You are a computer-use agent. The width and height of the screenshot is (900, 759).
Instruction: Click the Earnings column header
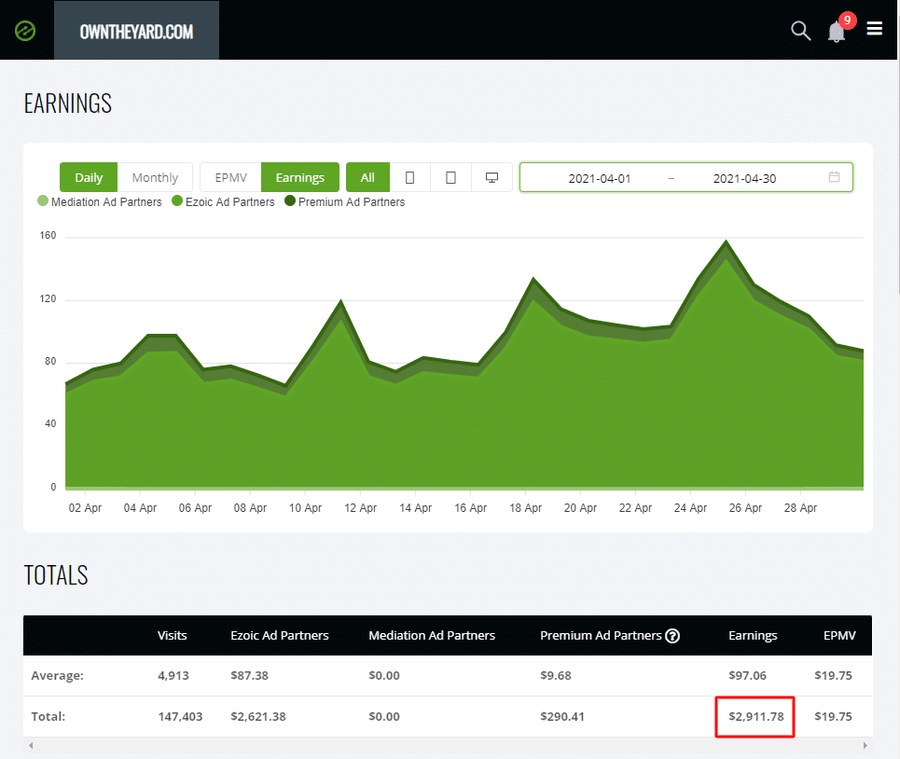click(752, 636)
